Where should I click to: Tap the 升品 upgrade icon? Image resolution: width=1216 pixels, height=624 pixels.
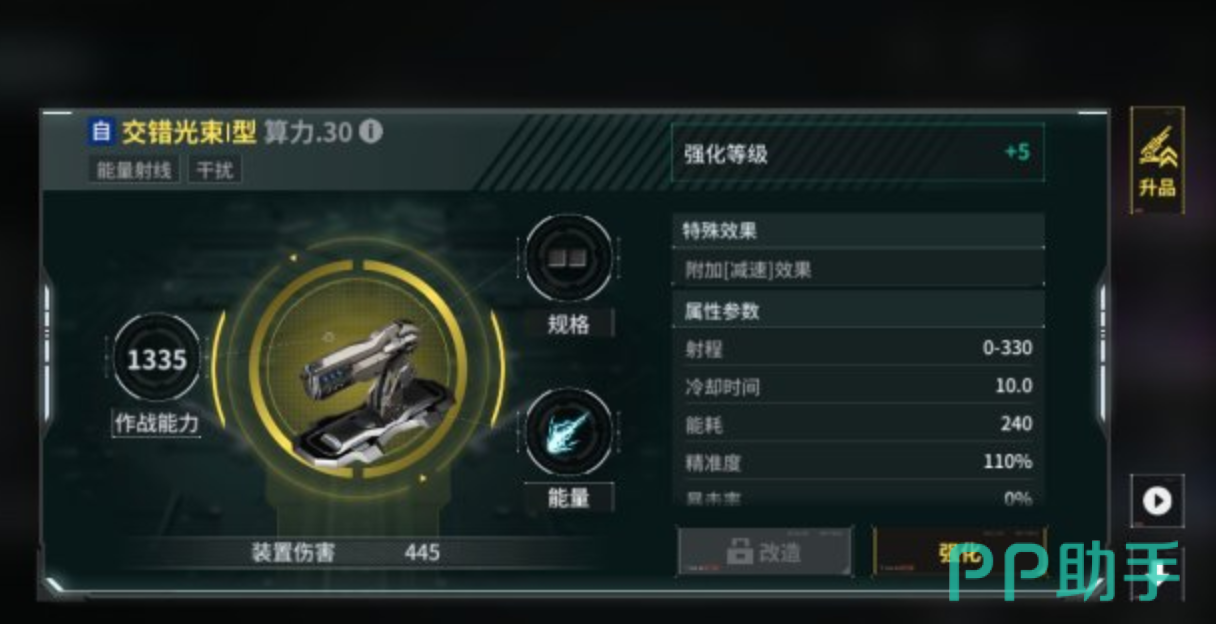coord(1157,160)
